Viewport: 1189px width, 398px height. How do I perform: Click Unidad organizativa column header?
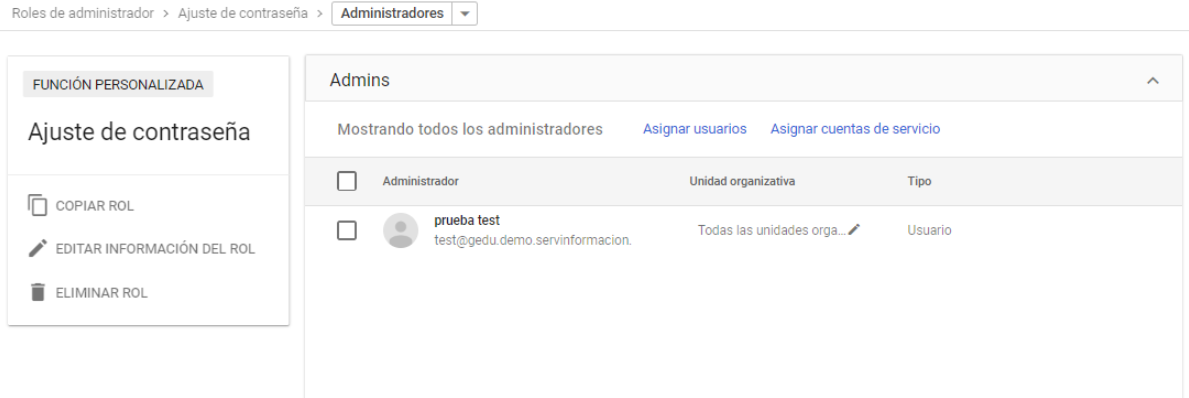(742, 181)
